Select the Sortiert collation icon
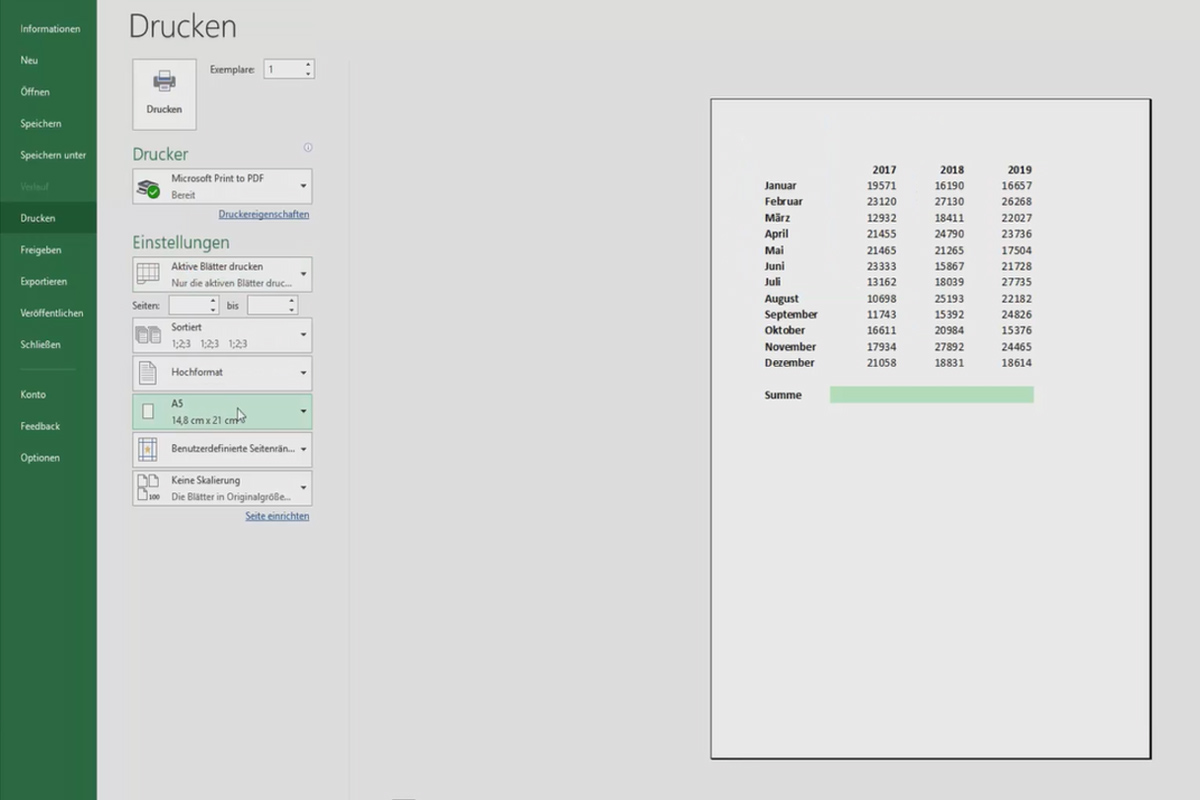This screenshot has width=1200, height=800. tap(147, 334)
